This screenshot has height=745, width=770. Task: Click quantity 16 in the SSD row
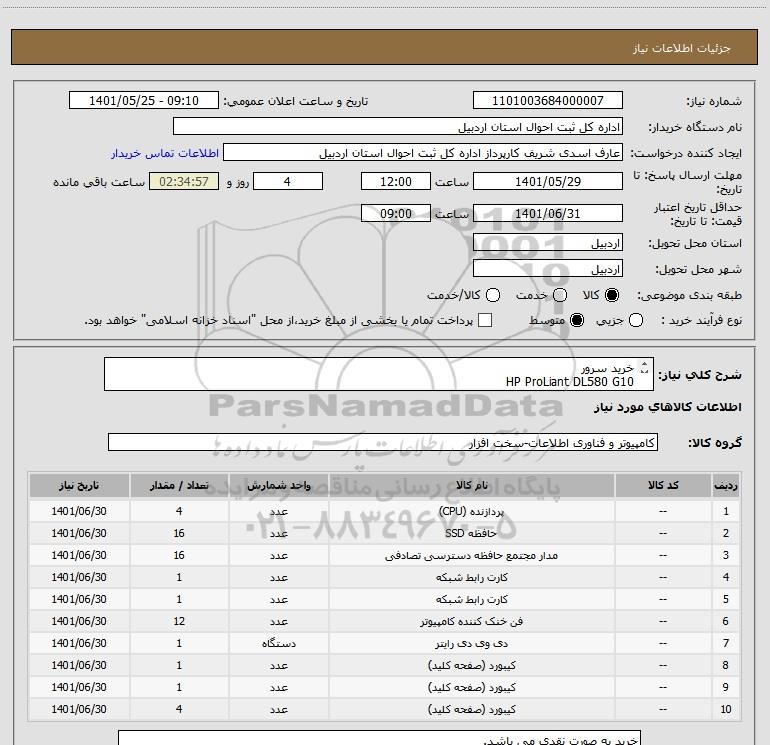click(x=179, y=533)
